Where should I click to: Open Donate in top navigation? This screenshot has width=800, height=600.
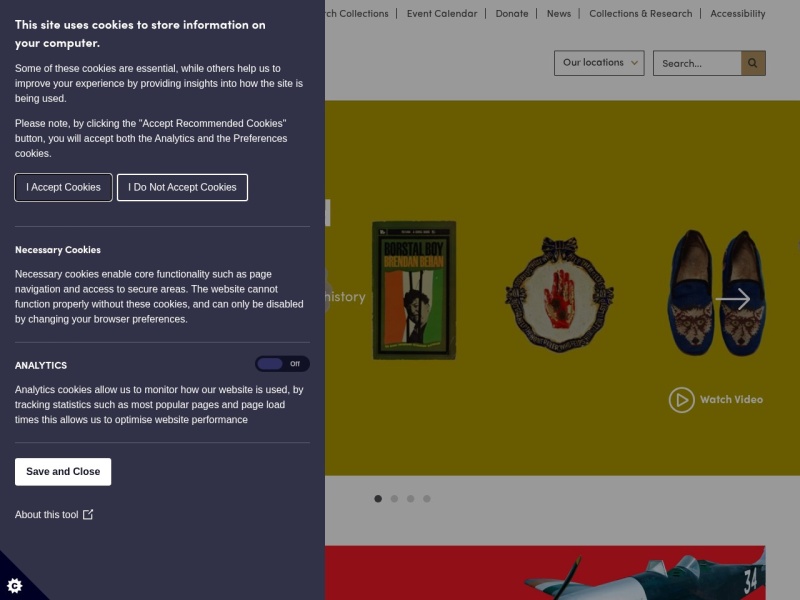(512, 14)
